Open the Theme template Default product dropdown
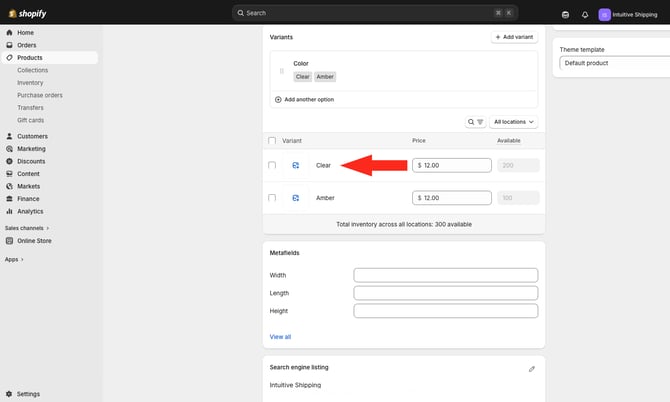The image size is (670, 402). pyautogui.click(x=614, y=63)
